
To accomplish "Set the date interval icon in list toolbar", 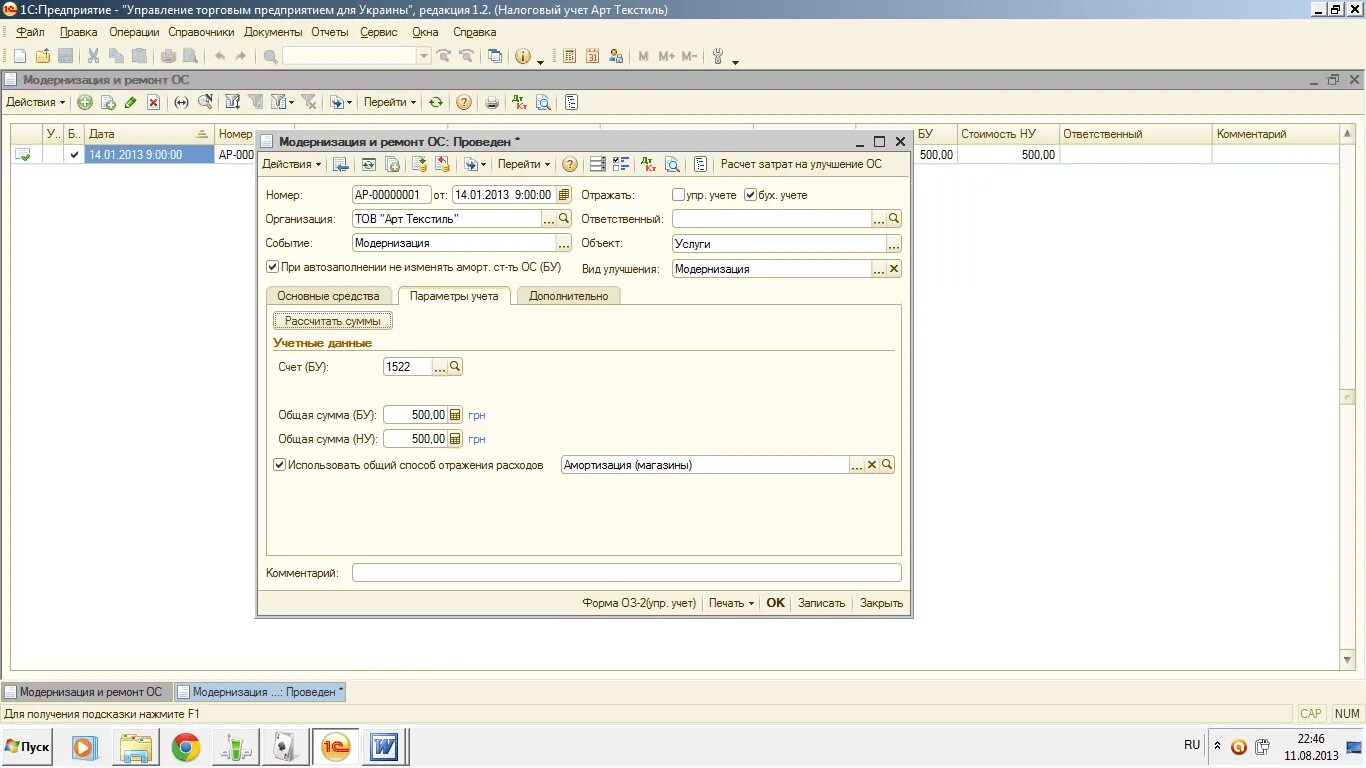I will coord(181,102).
